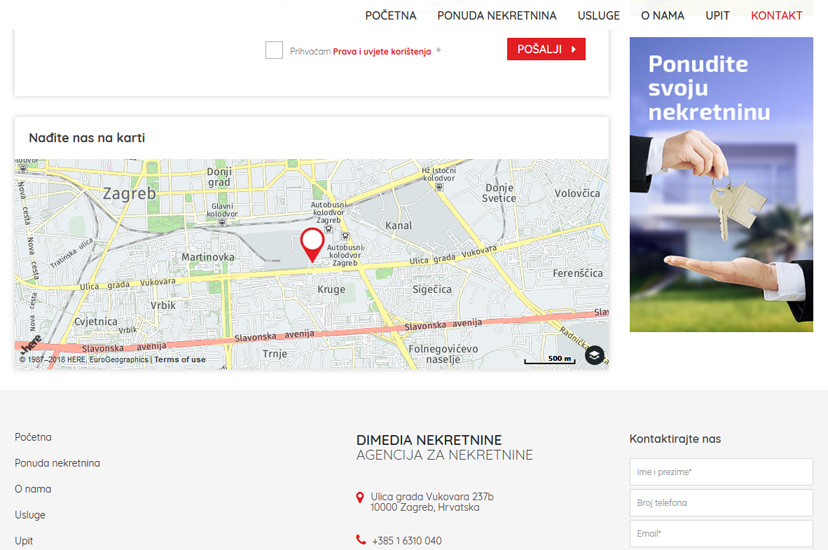This screenshot has height=550, width=828.
Task: Click the Email input in footer form
Action: [721, 534]
